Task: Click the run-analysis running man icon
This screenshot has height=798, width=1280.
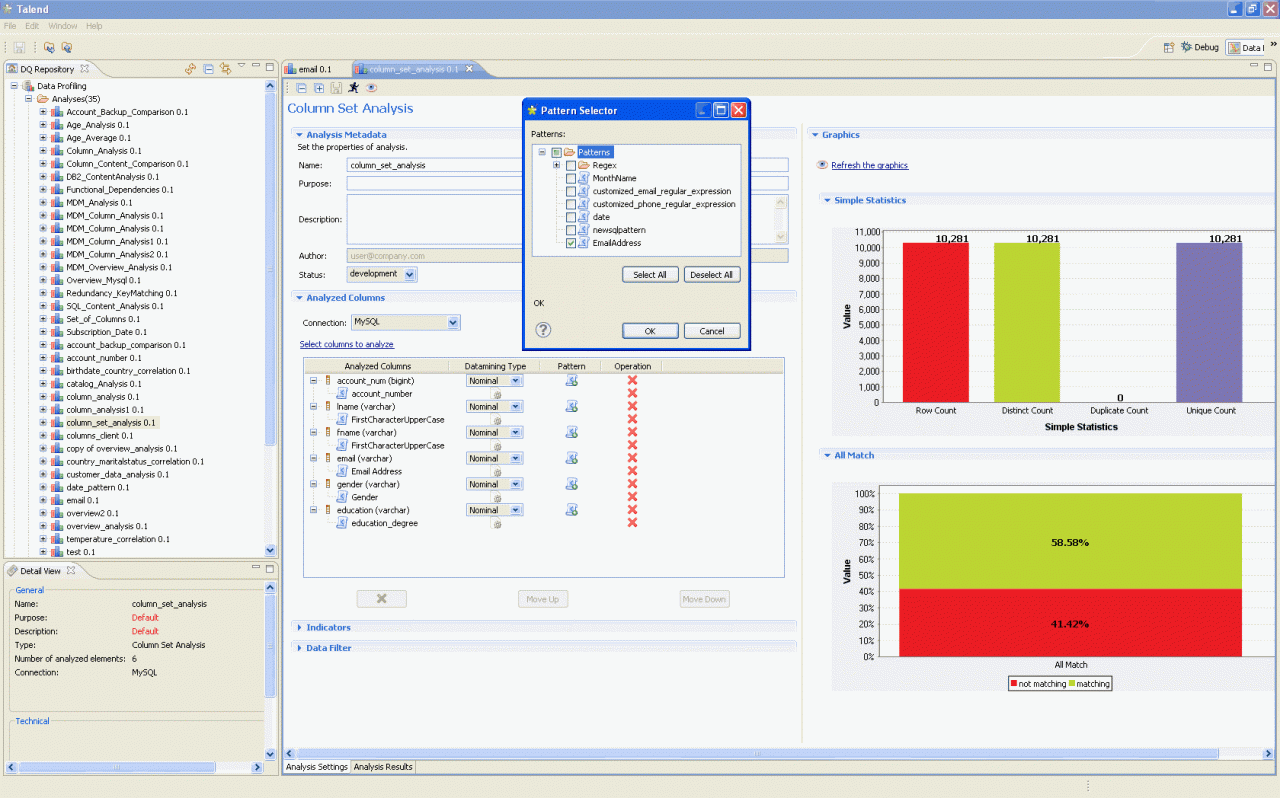Action: coord(353,88)
